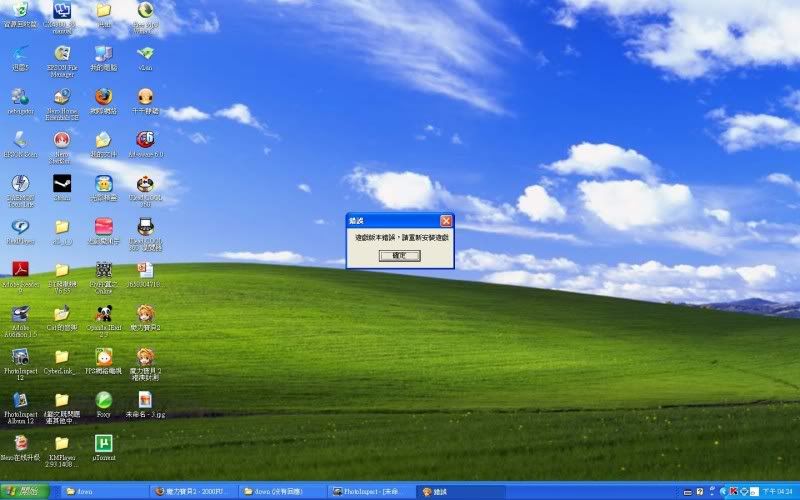Screen dimensions: 800x500
Task: Launch the DAEMON Tools Lite icon
Action: 20,191
